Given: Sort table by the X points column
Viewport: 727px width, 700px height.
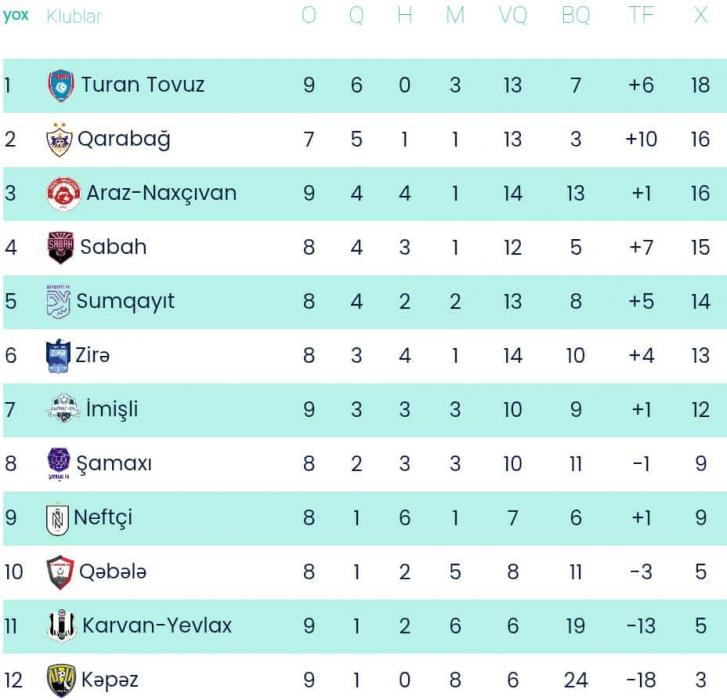Looking at the screenshot, I should pos(700,16).
